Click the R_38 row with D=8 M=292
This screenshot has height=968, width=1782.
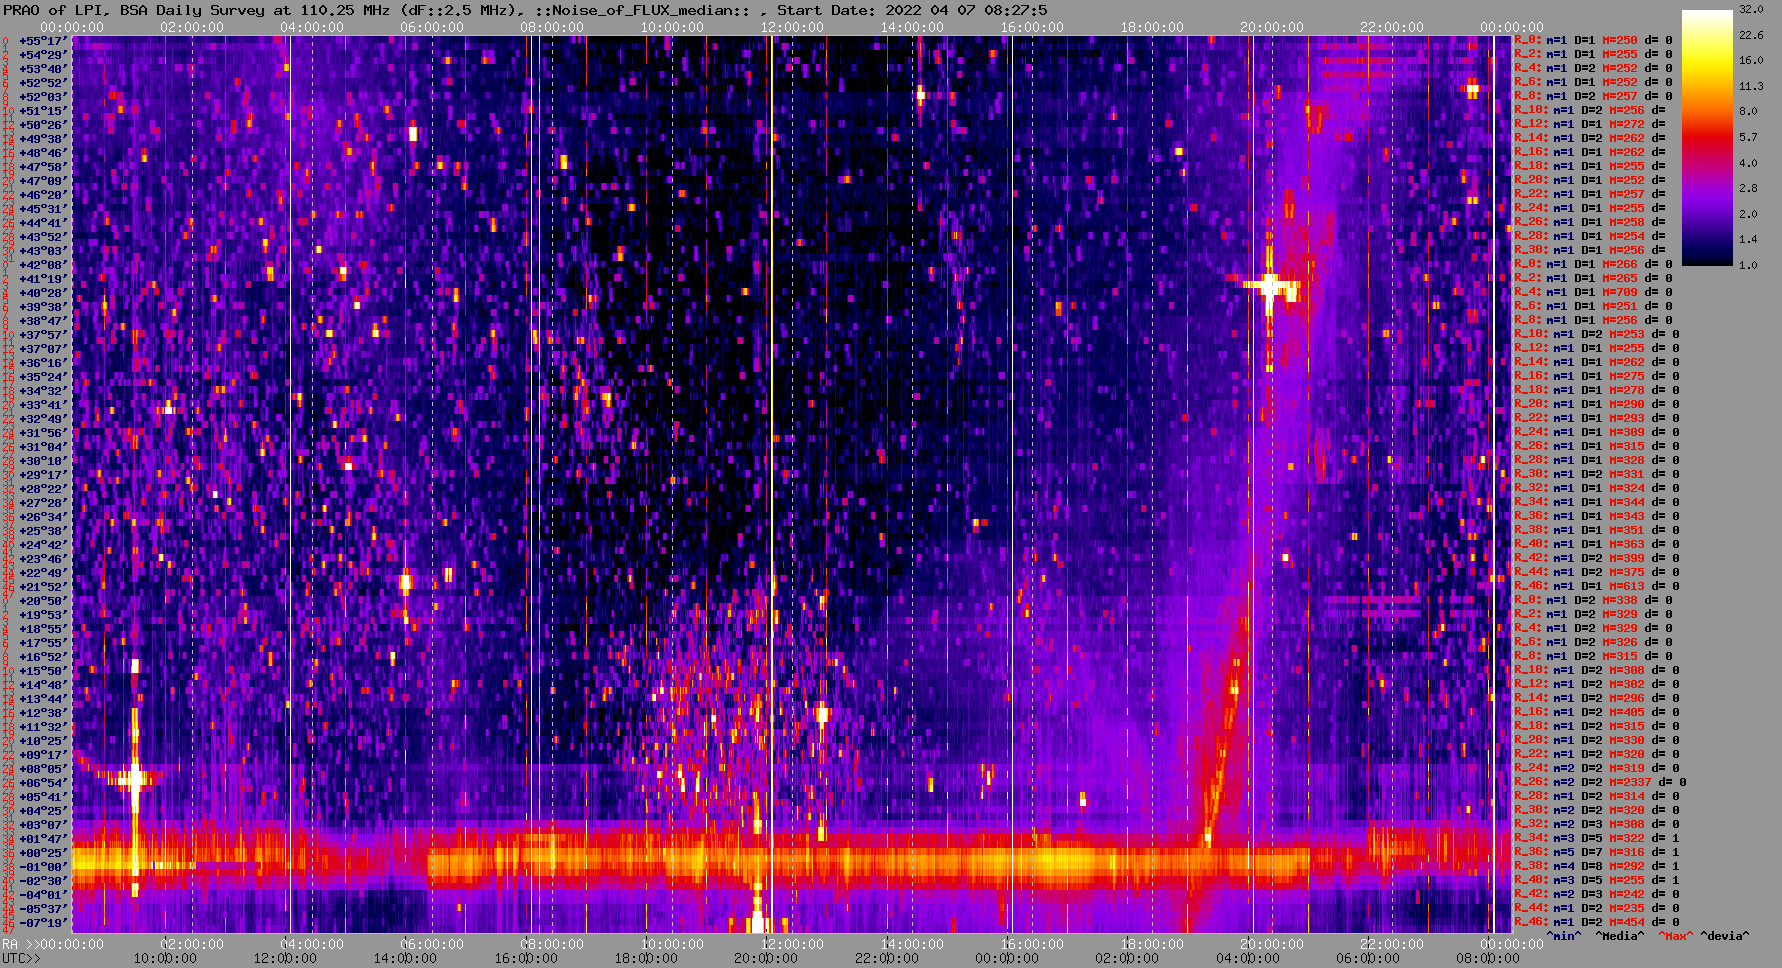pos(1596,866)
